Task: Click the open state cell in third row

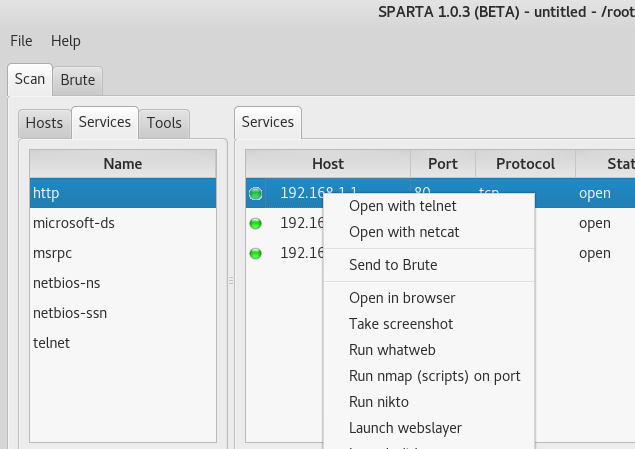Action: (x=605, y=253)
